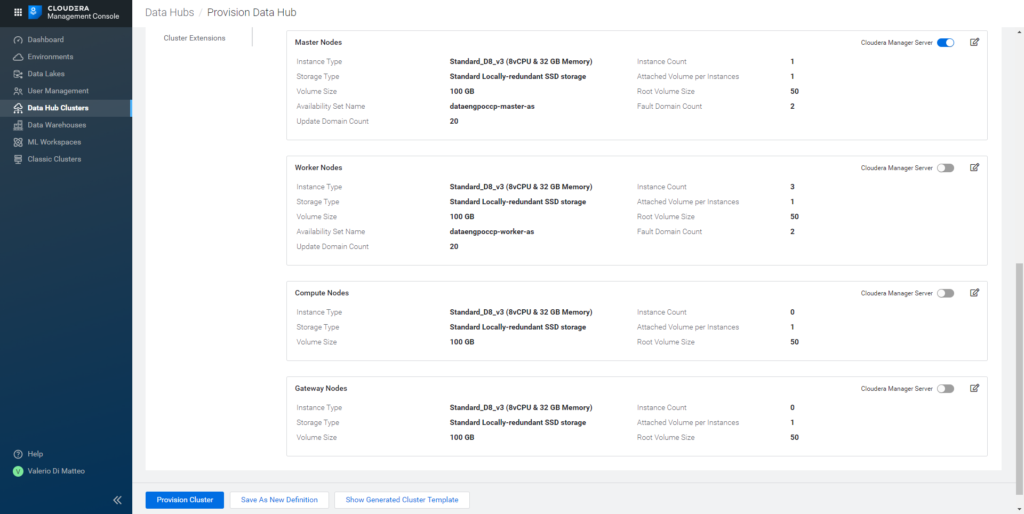Screen dimensions: 1024x514
Task: Click the Data Hubs breadcrumb link
Action: (168, 12)
